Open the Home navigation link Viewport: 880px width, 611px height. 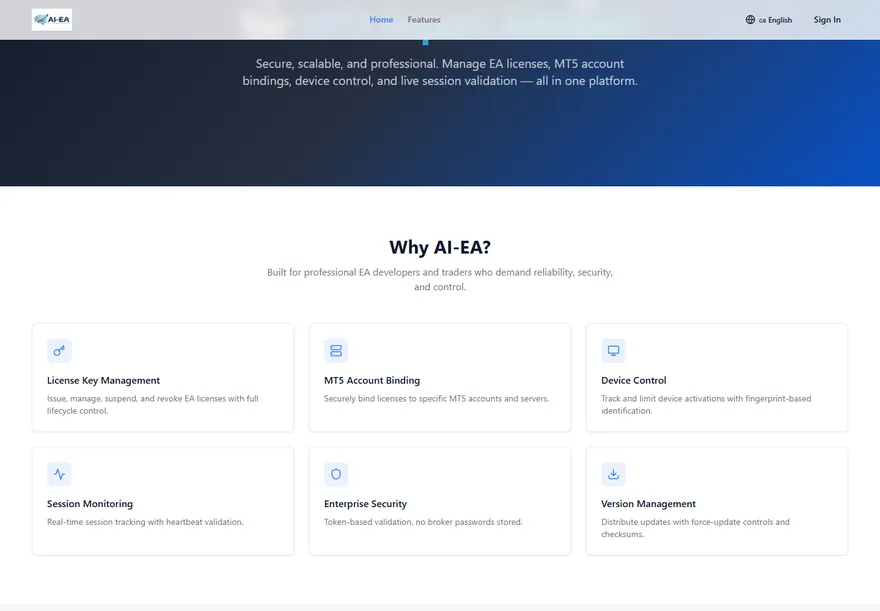(x=381, y=20)
